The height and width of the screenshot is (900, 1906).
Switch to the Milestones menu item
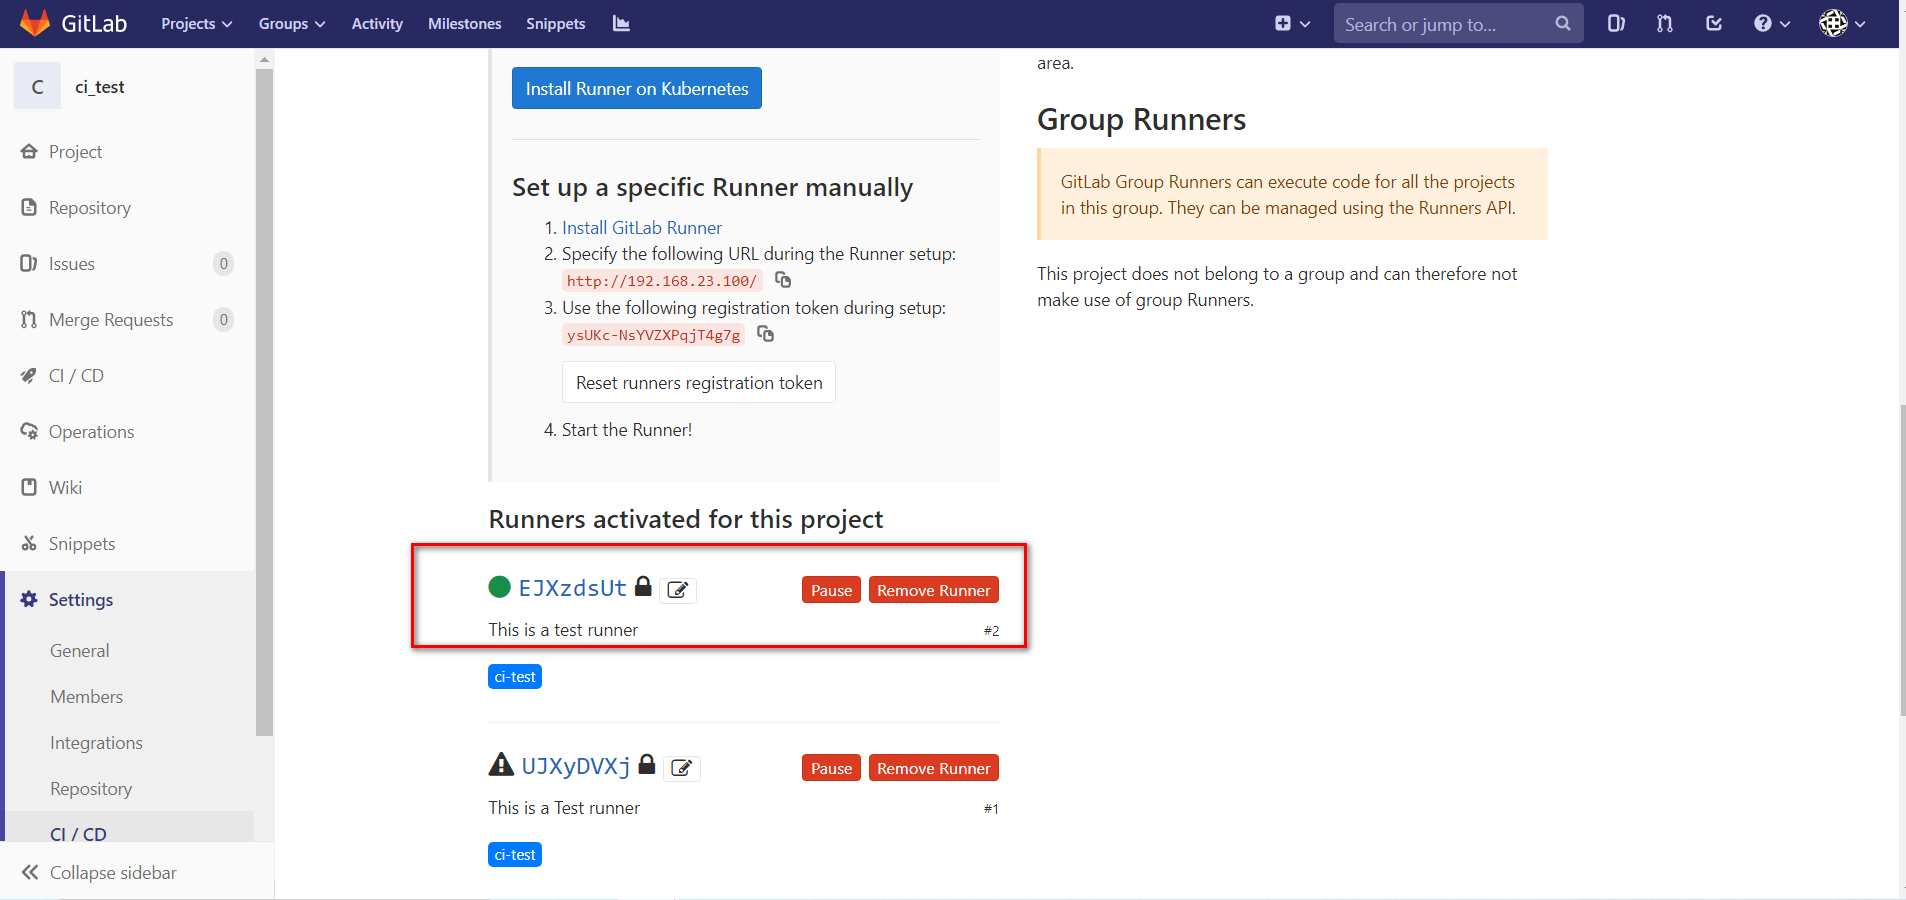[x=464, y=23]
